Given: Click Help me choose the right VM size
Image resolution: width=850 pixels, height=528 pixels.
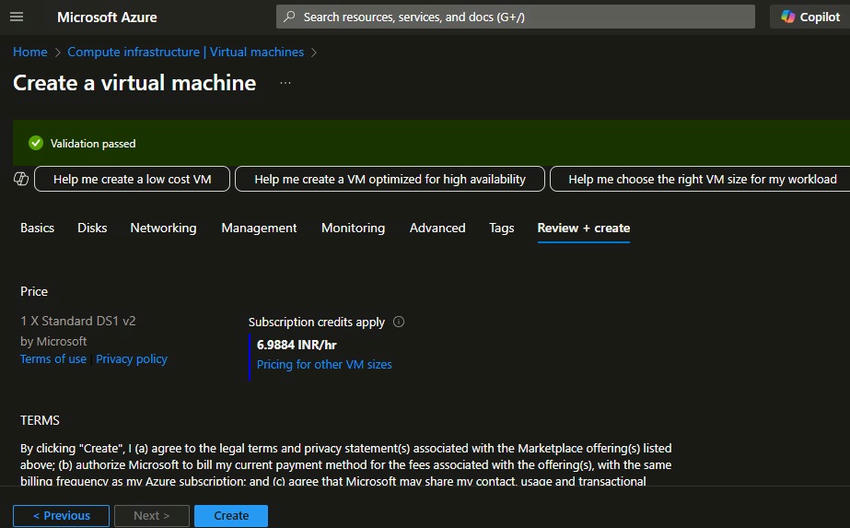Looking at the screenshot, I should coord(702,179).
